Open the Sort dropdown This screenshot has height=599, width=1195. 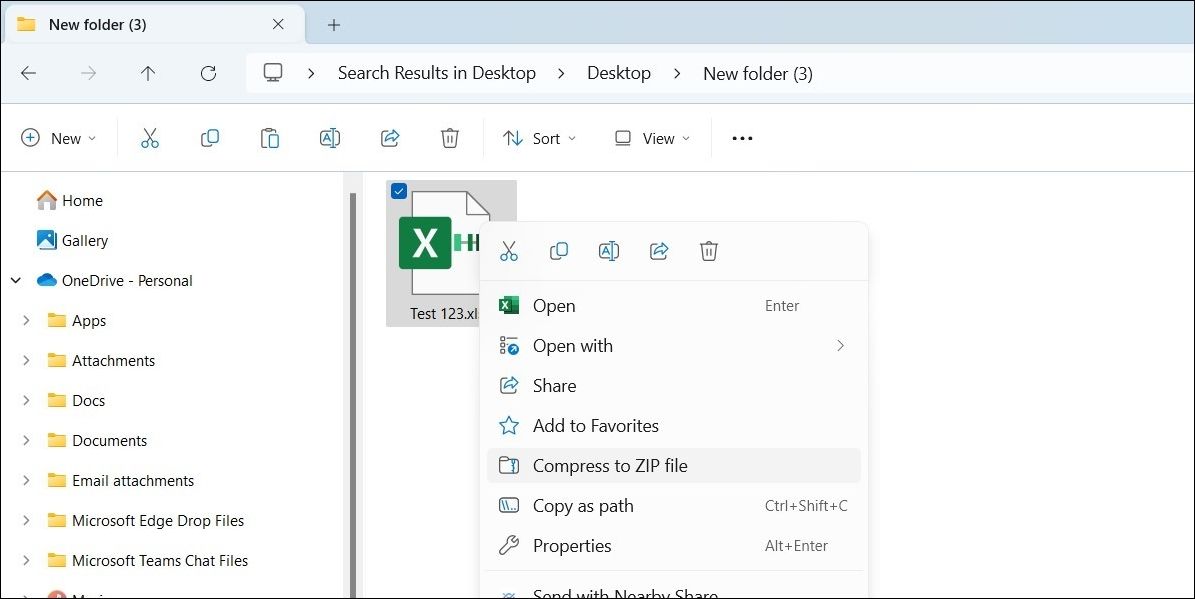tap(539, 137)
